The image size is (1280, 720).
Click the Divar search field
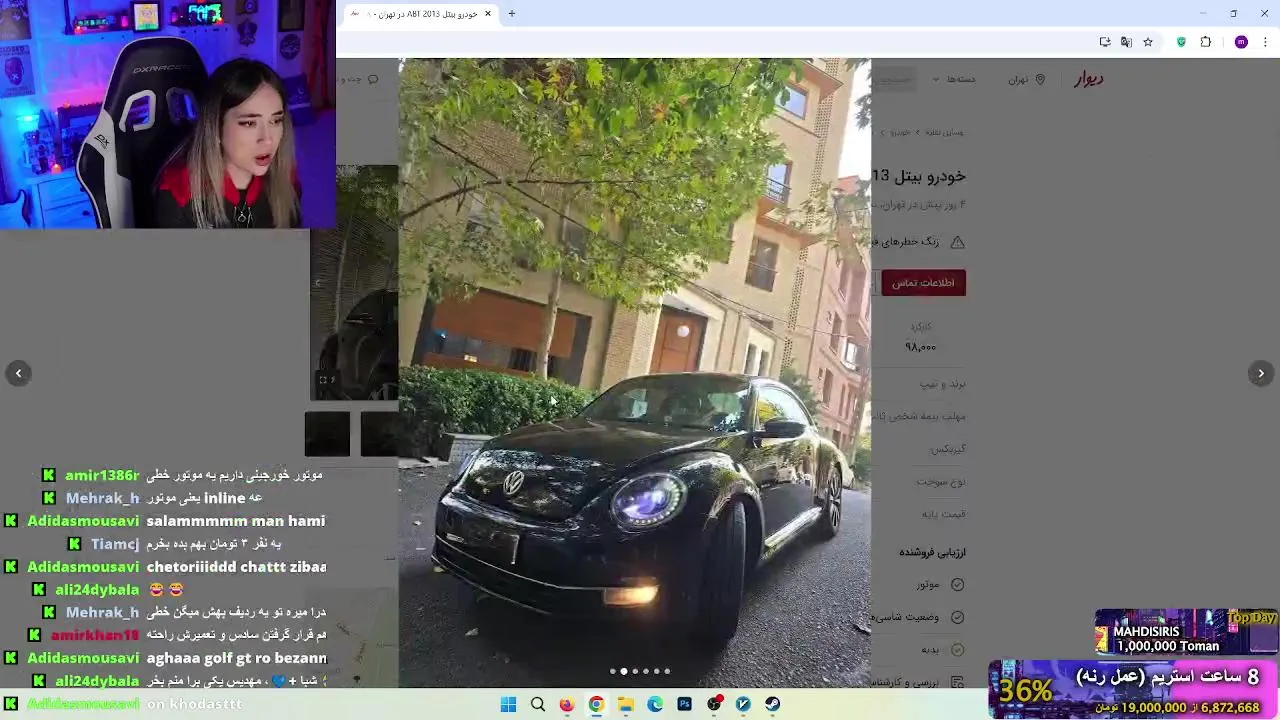point(893,79)
